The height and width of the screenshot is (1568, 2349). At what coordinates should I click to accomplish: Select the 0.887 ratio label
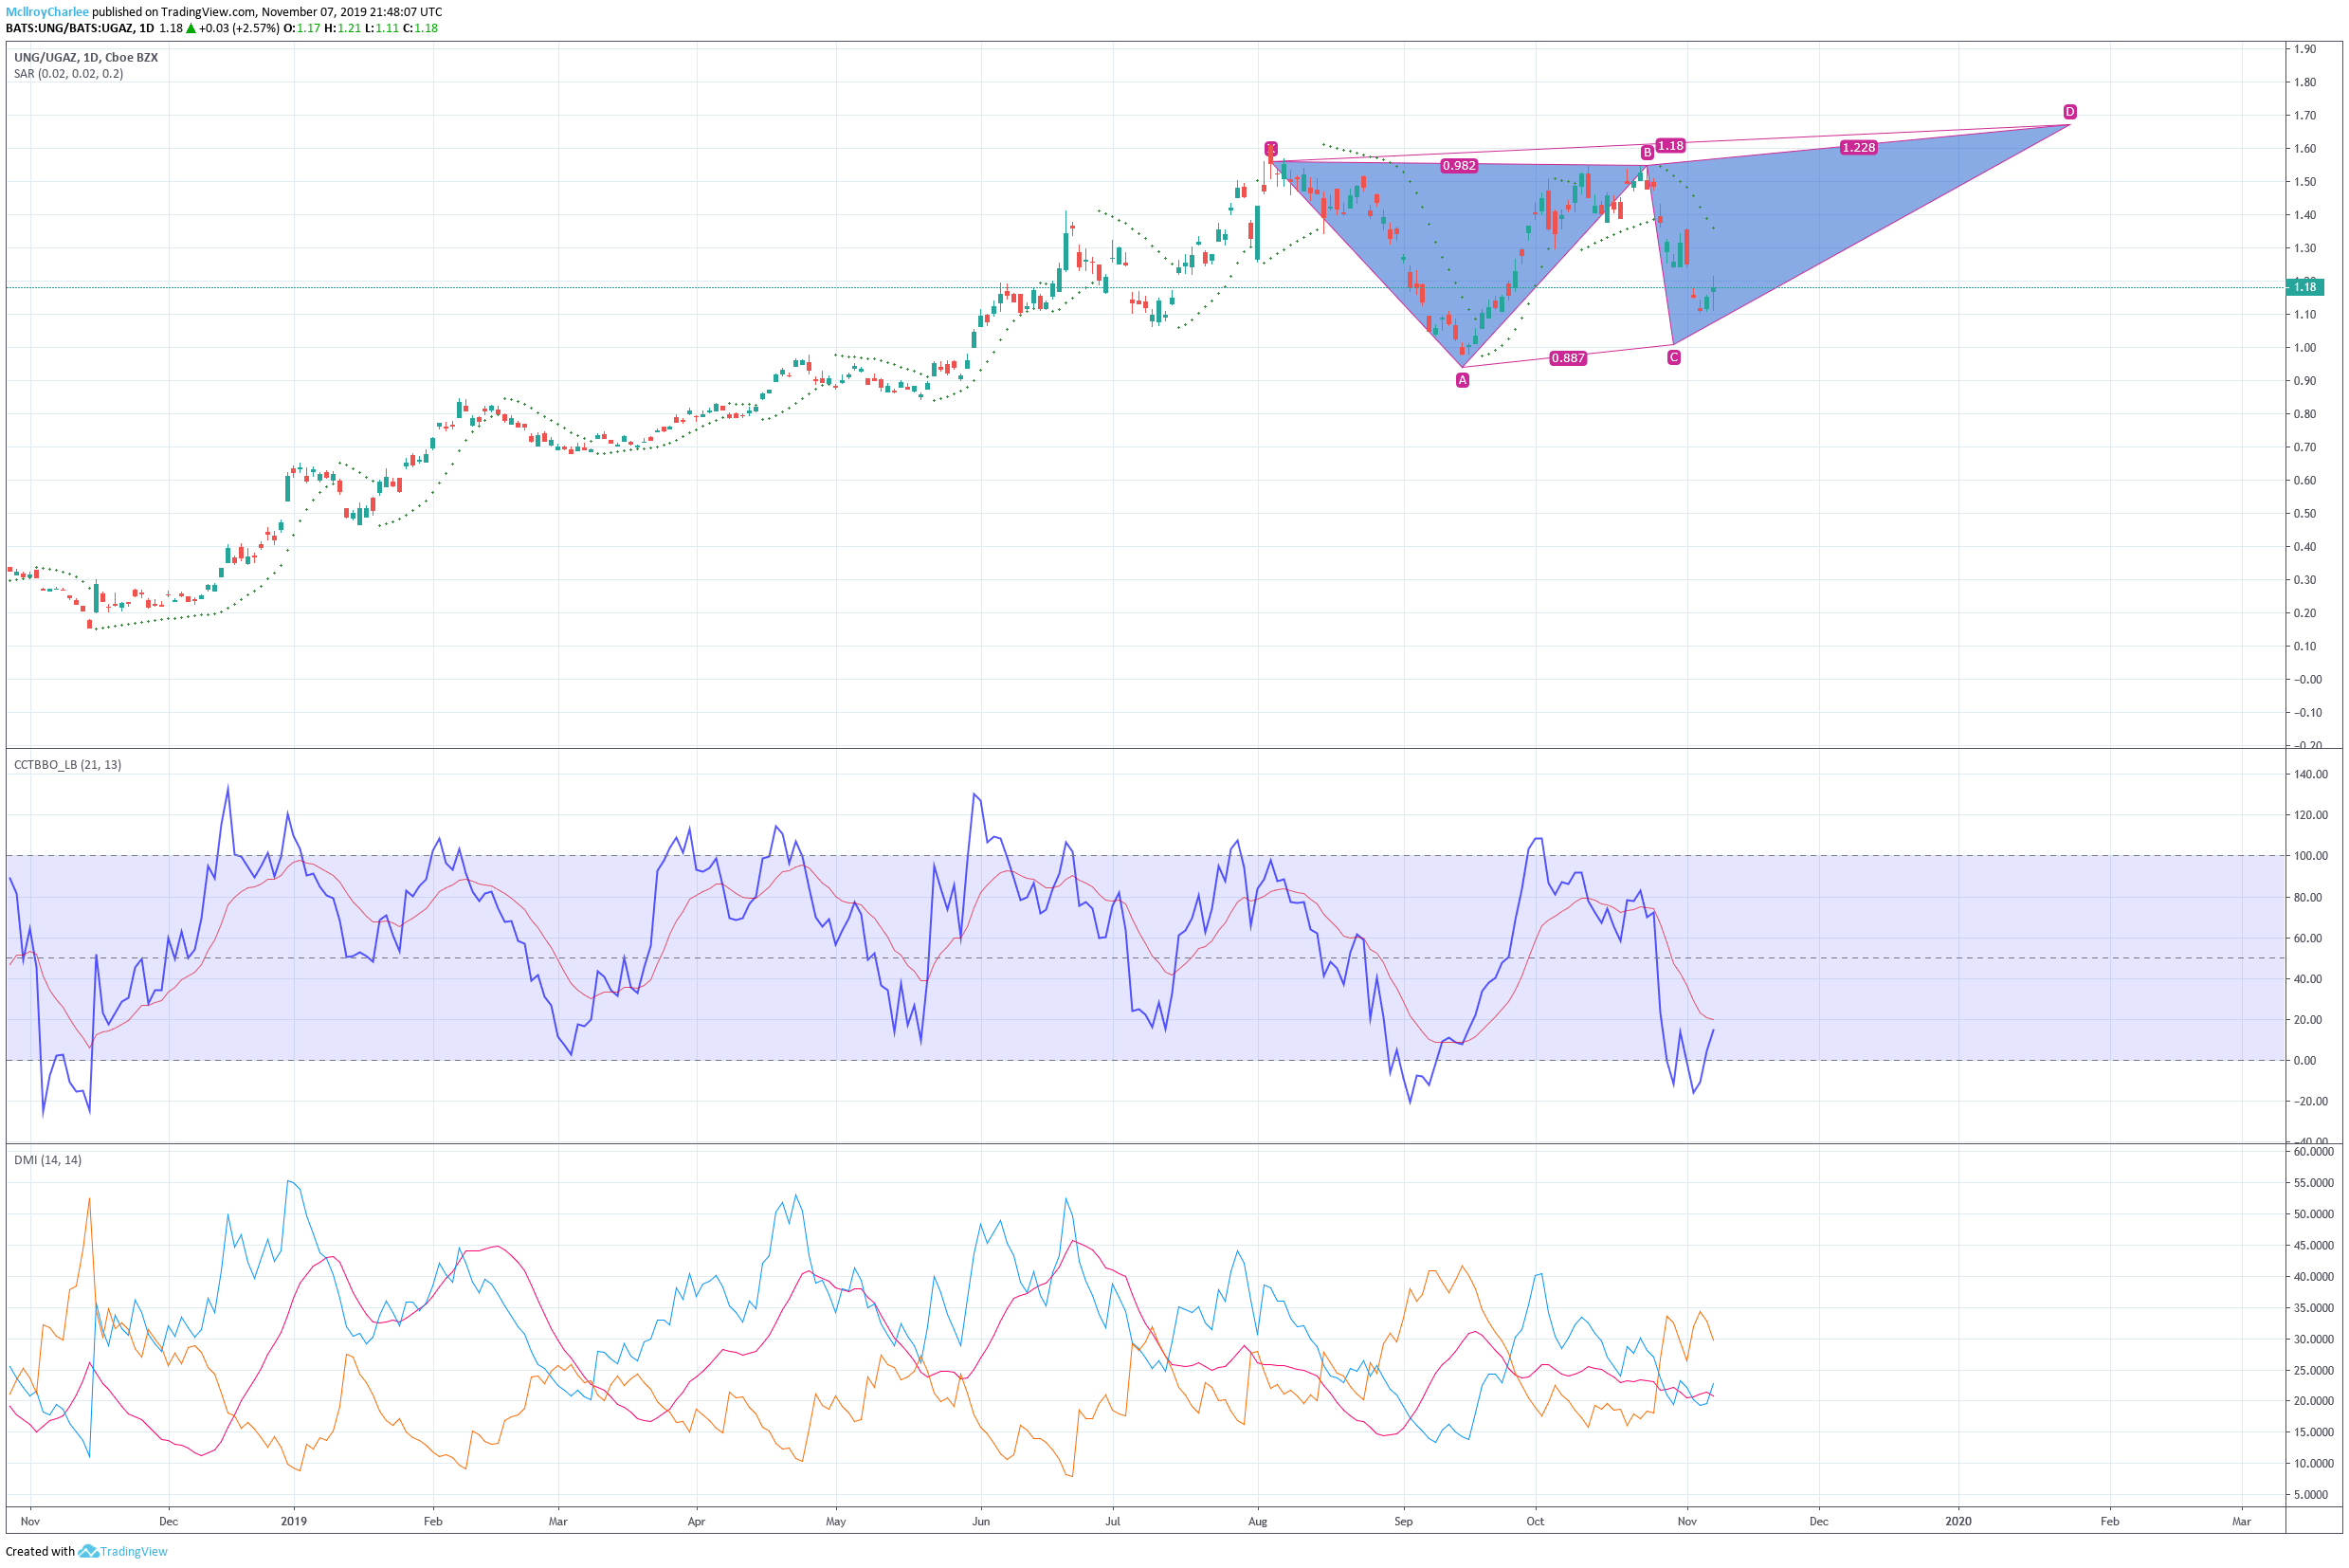(1568, 358)
